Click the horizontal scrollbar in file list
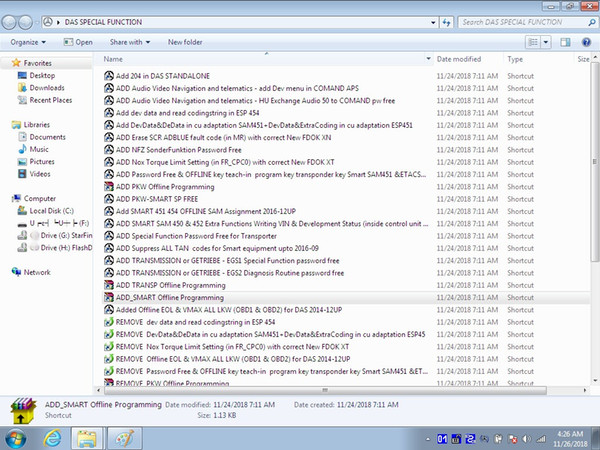Image resolution: width=600 pixels, height=450 pixels. [x=325, y=390]
